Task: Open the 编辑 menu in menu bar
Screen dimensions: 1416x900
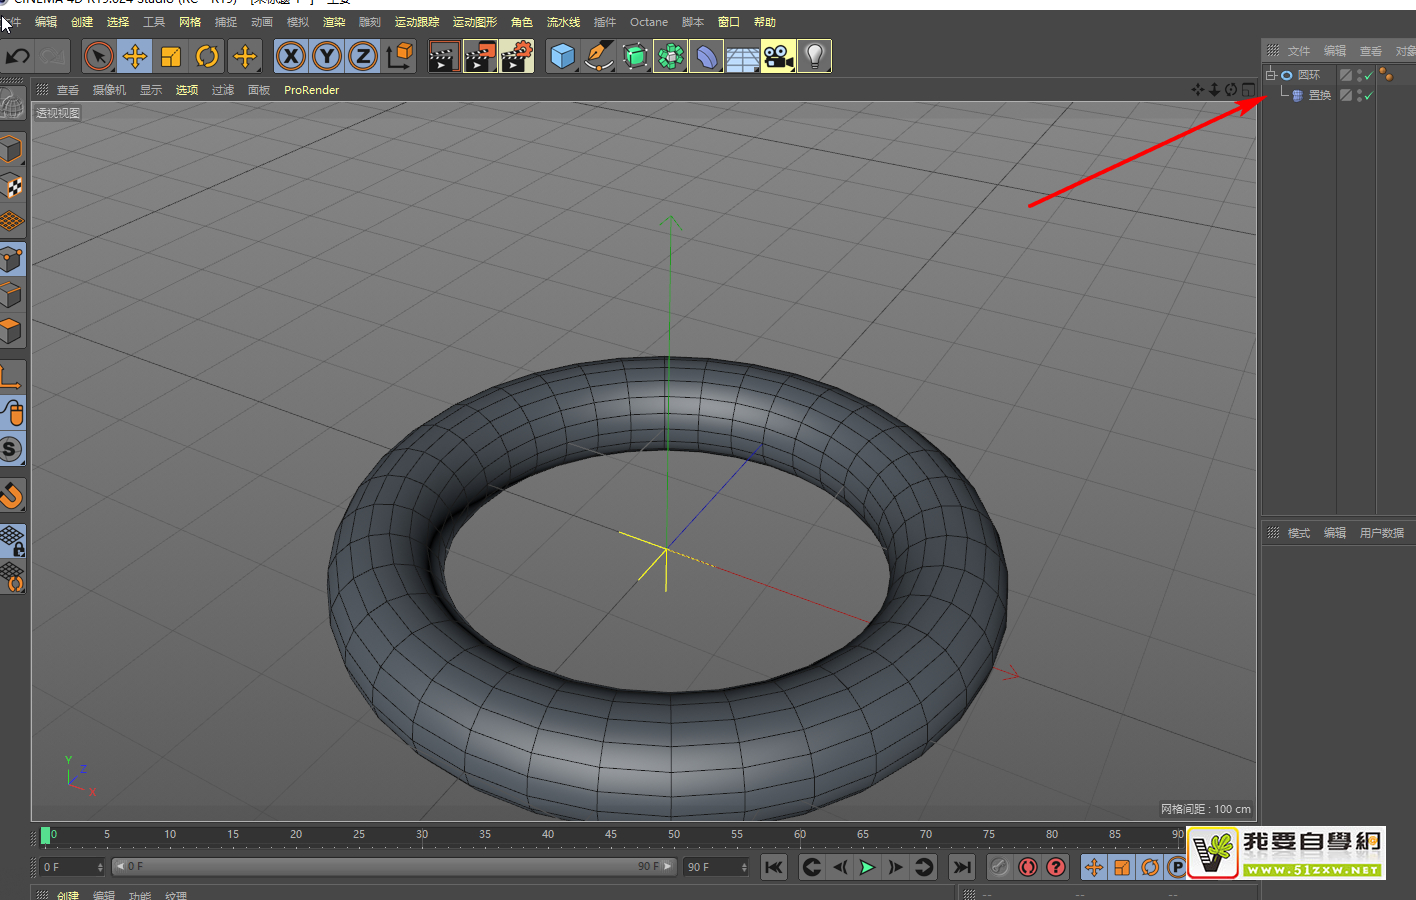Action: point(46,22)
